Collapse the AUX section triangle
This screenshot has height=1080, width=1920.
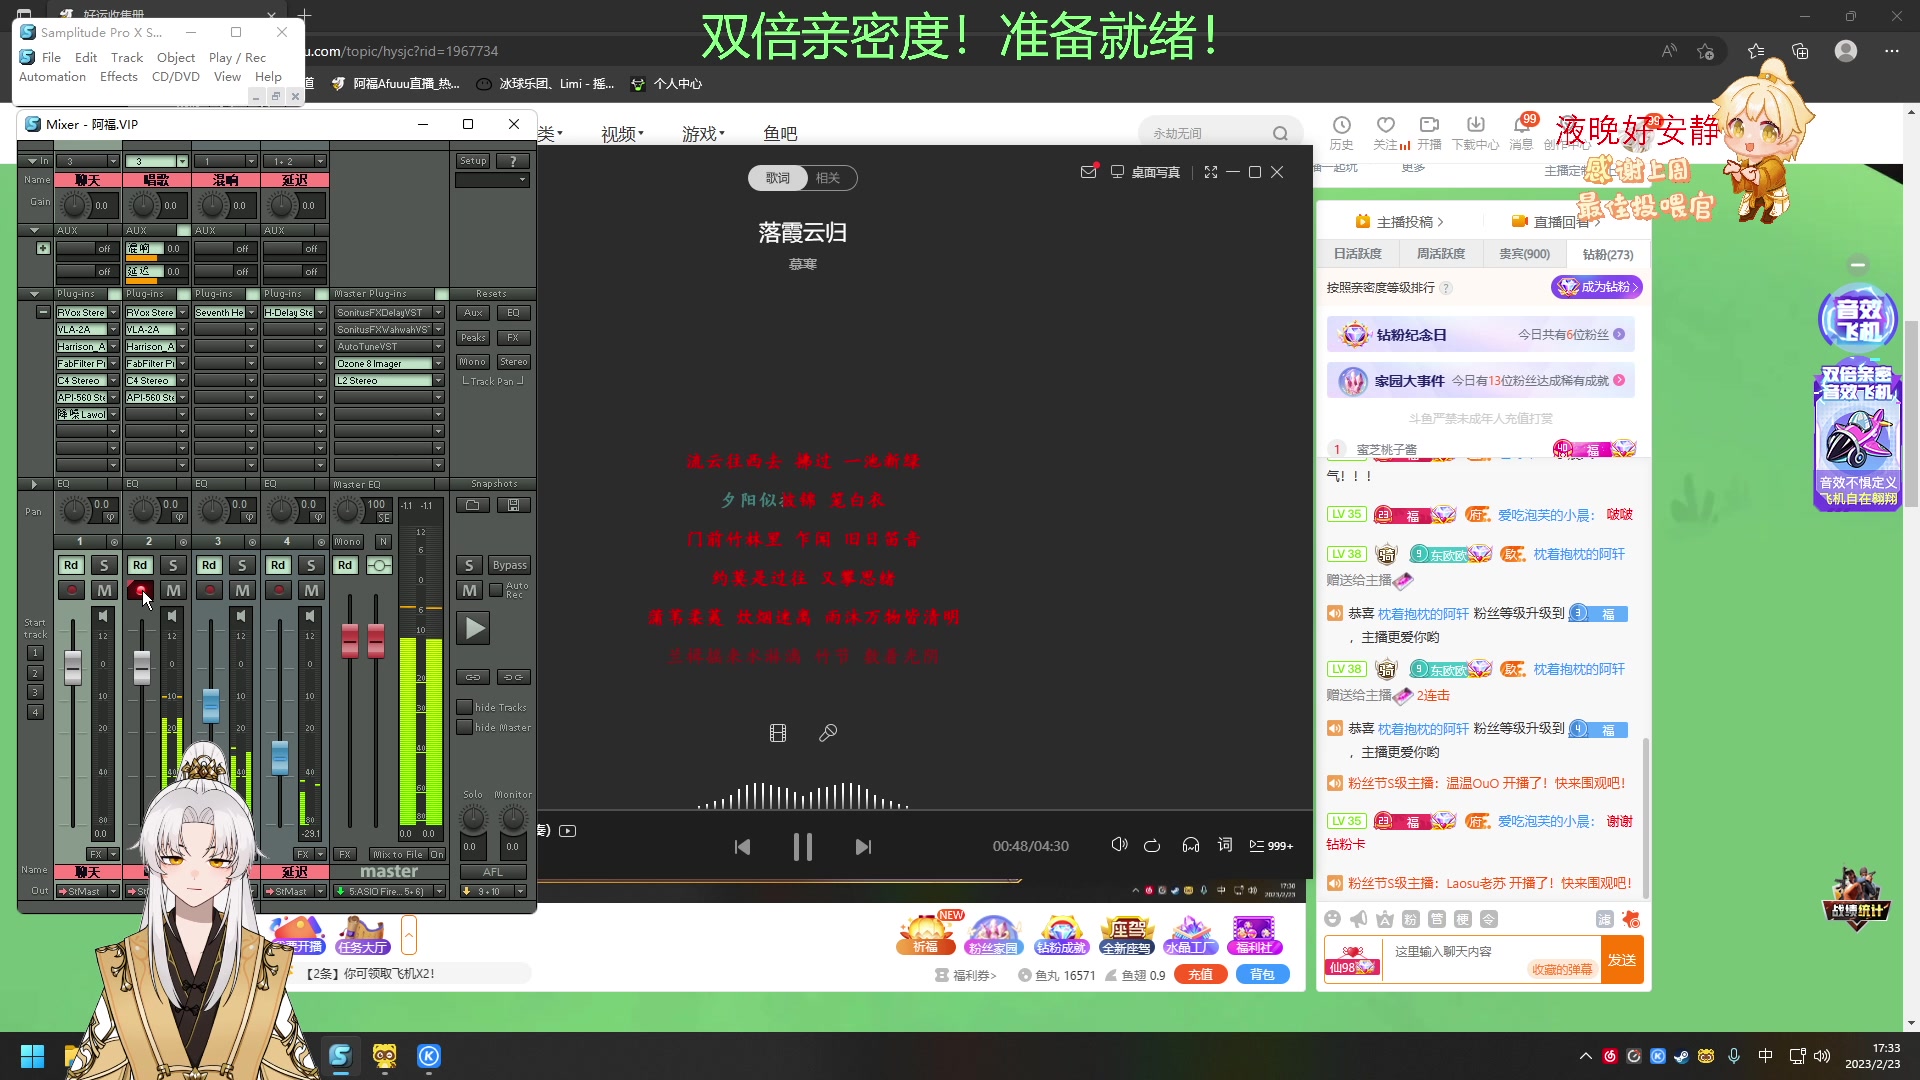click(34, 230)
